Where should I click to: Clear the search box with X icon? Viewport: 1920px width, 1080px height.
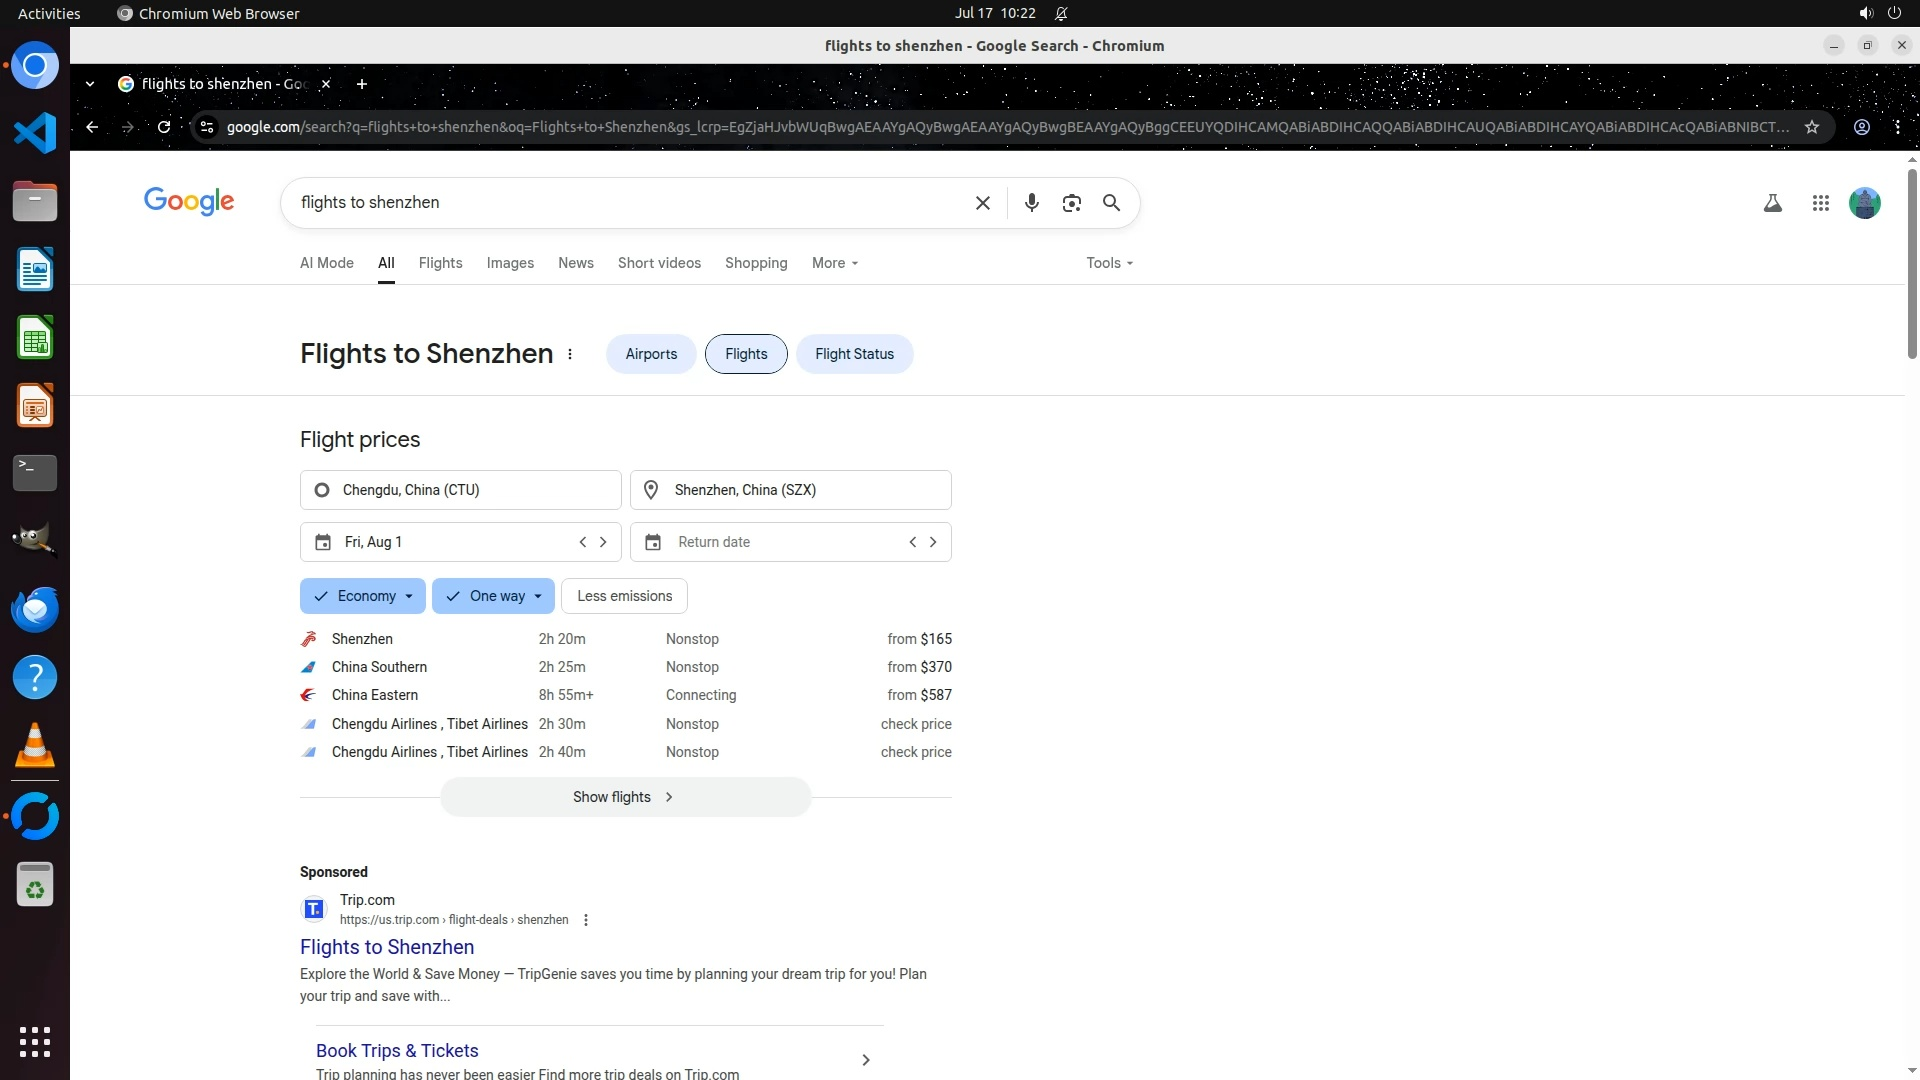pyautogui.click(x=982, y=203)
